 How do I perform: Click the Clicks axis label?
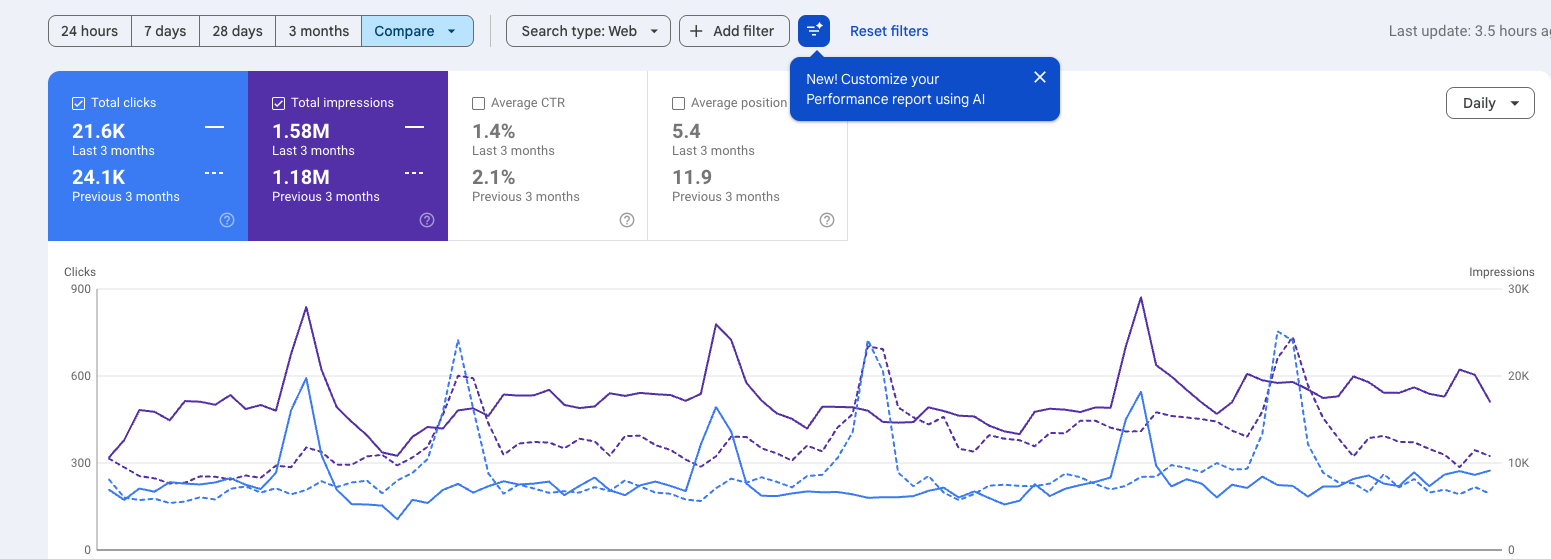(x=80, y=272)
